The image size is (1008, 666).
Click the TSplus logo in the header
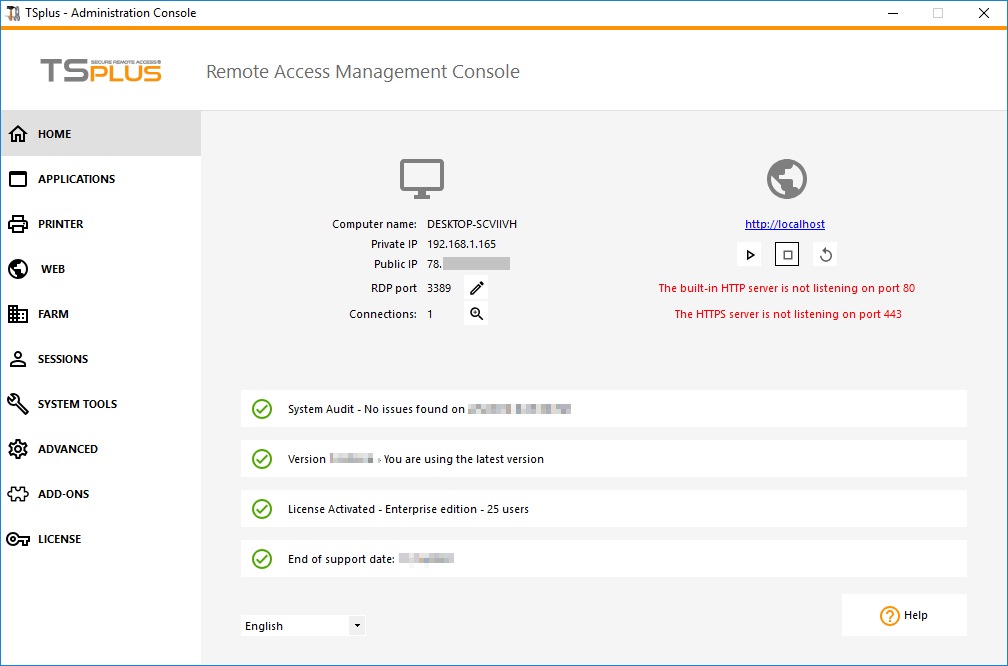click(100, 71)
